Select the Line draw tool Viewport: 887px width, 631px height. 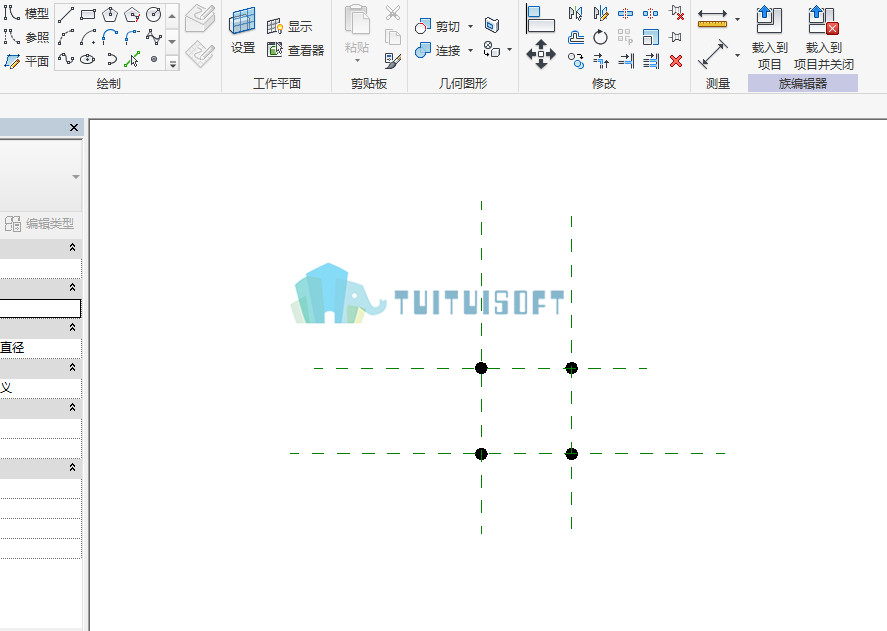(66, 14)
